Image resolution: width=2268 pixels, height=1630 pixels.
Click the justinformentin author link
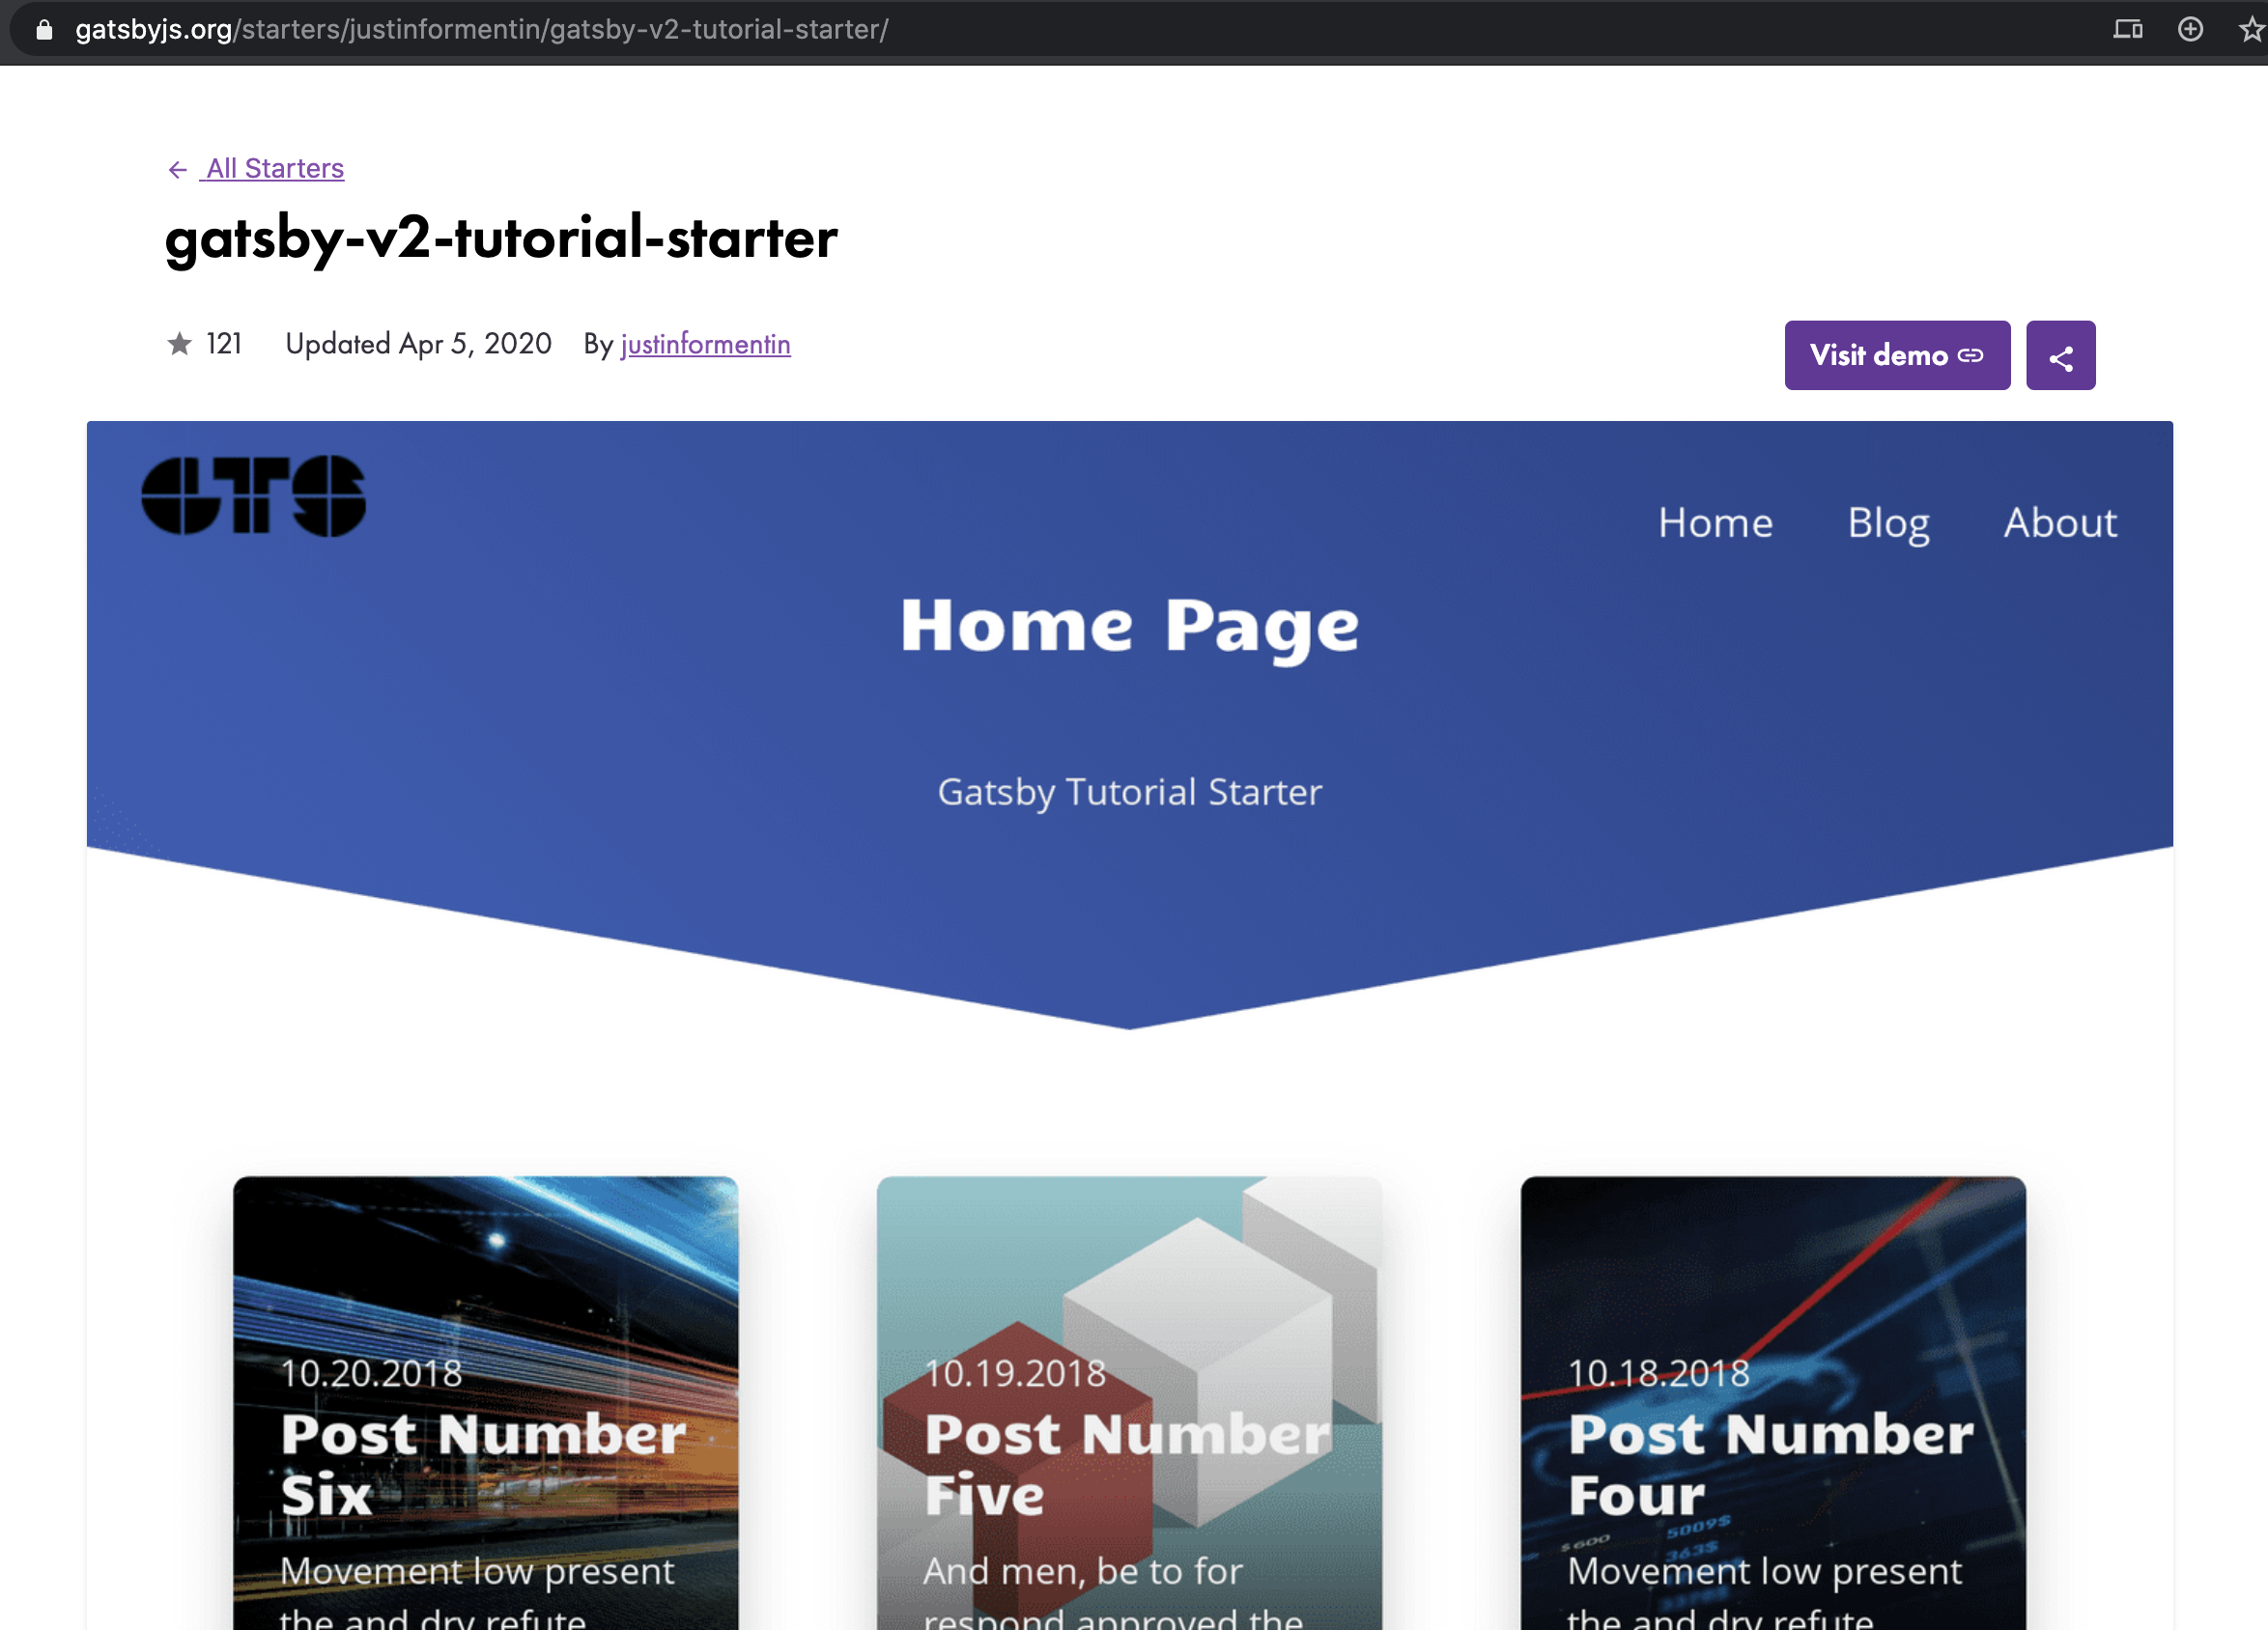click(x=704, y=343)
